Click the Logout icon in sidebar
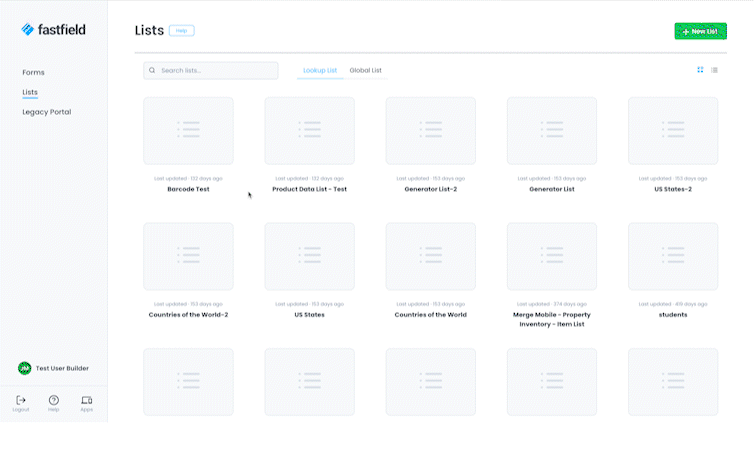The image size is (754, 471). pos(21,400)
